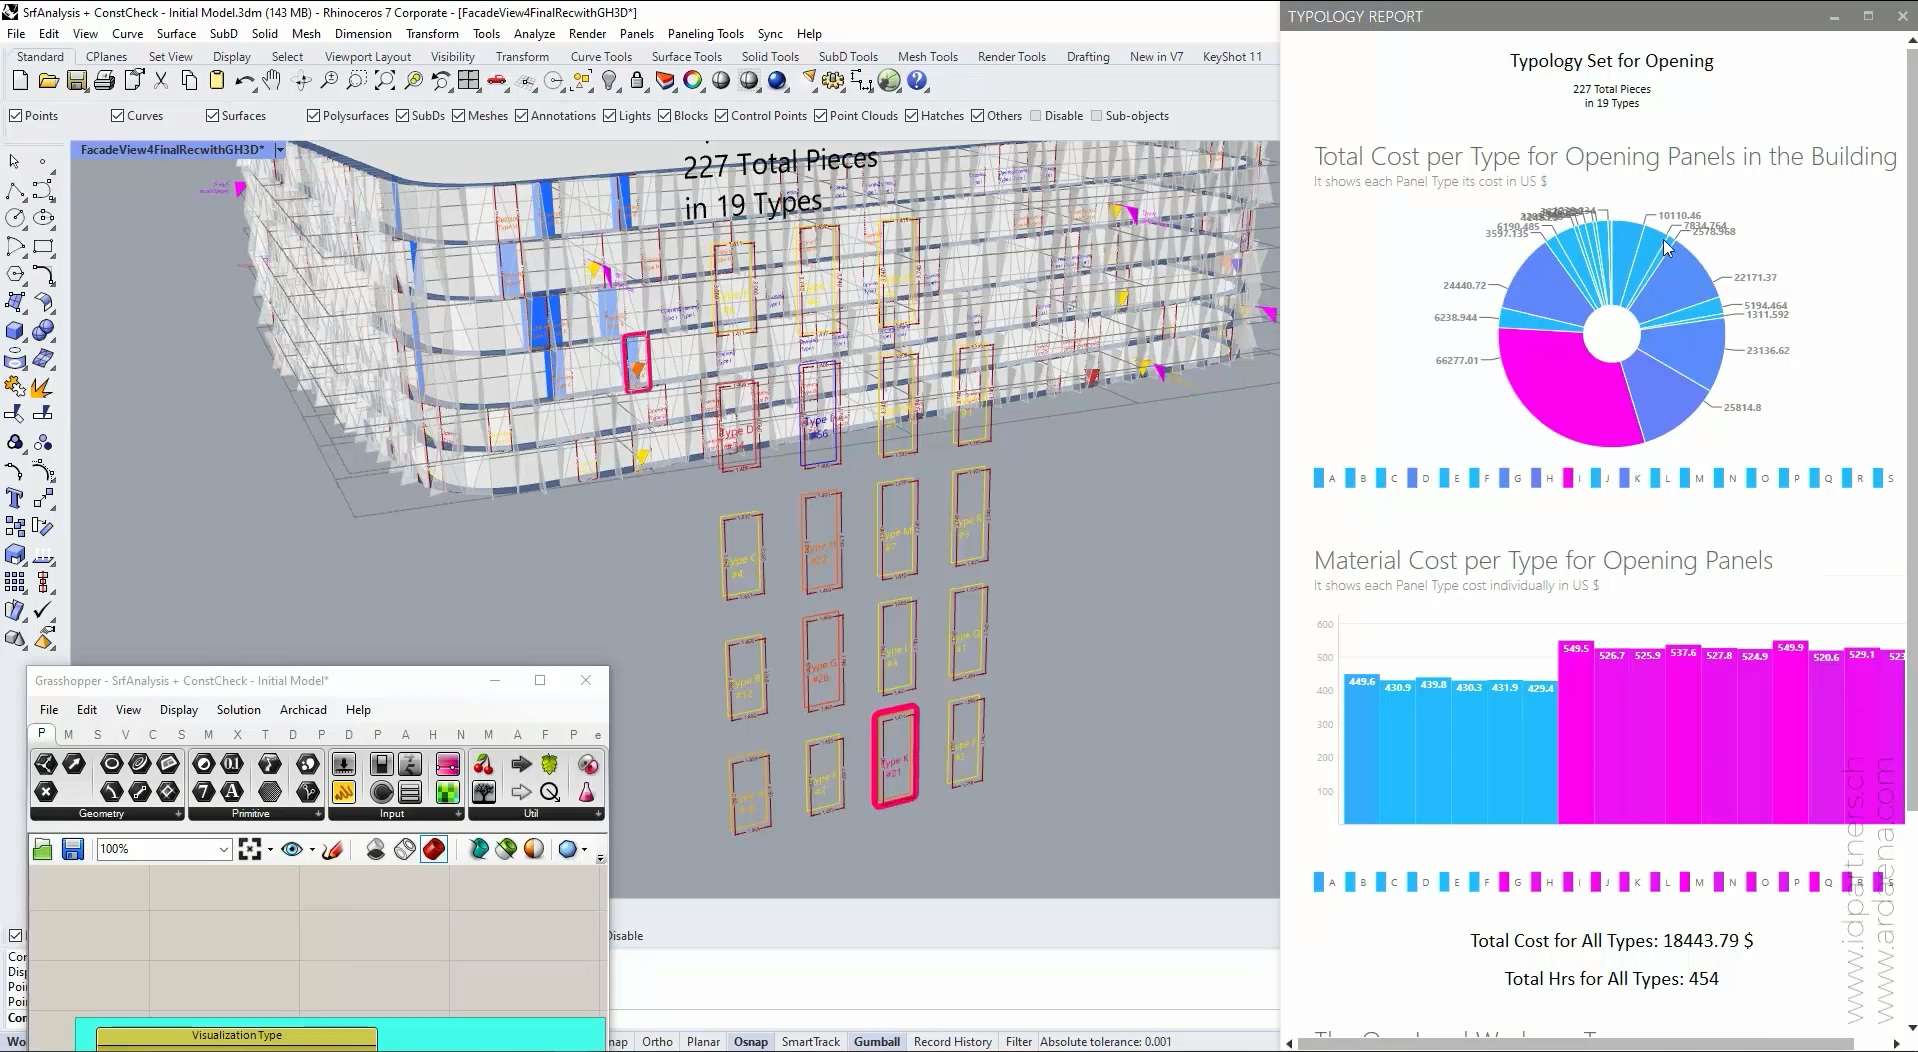Undo with the curved arrow icon

coord(244,81)
